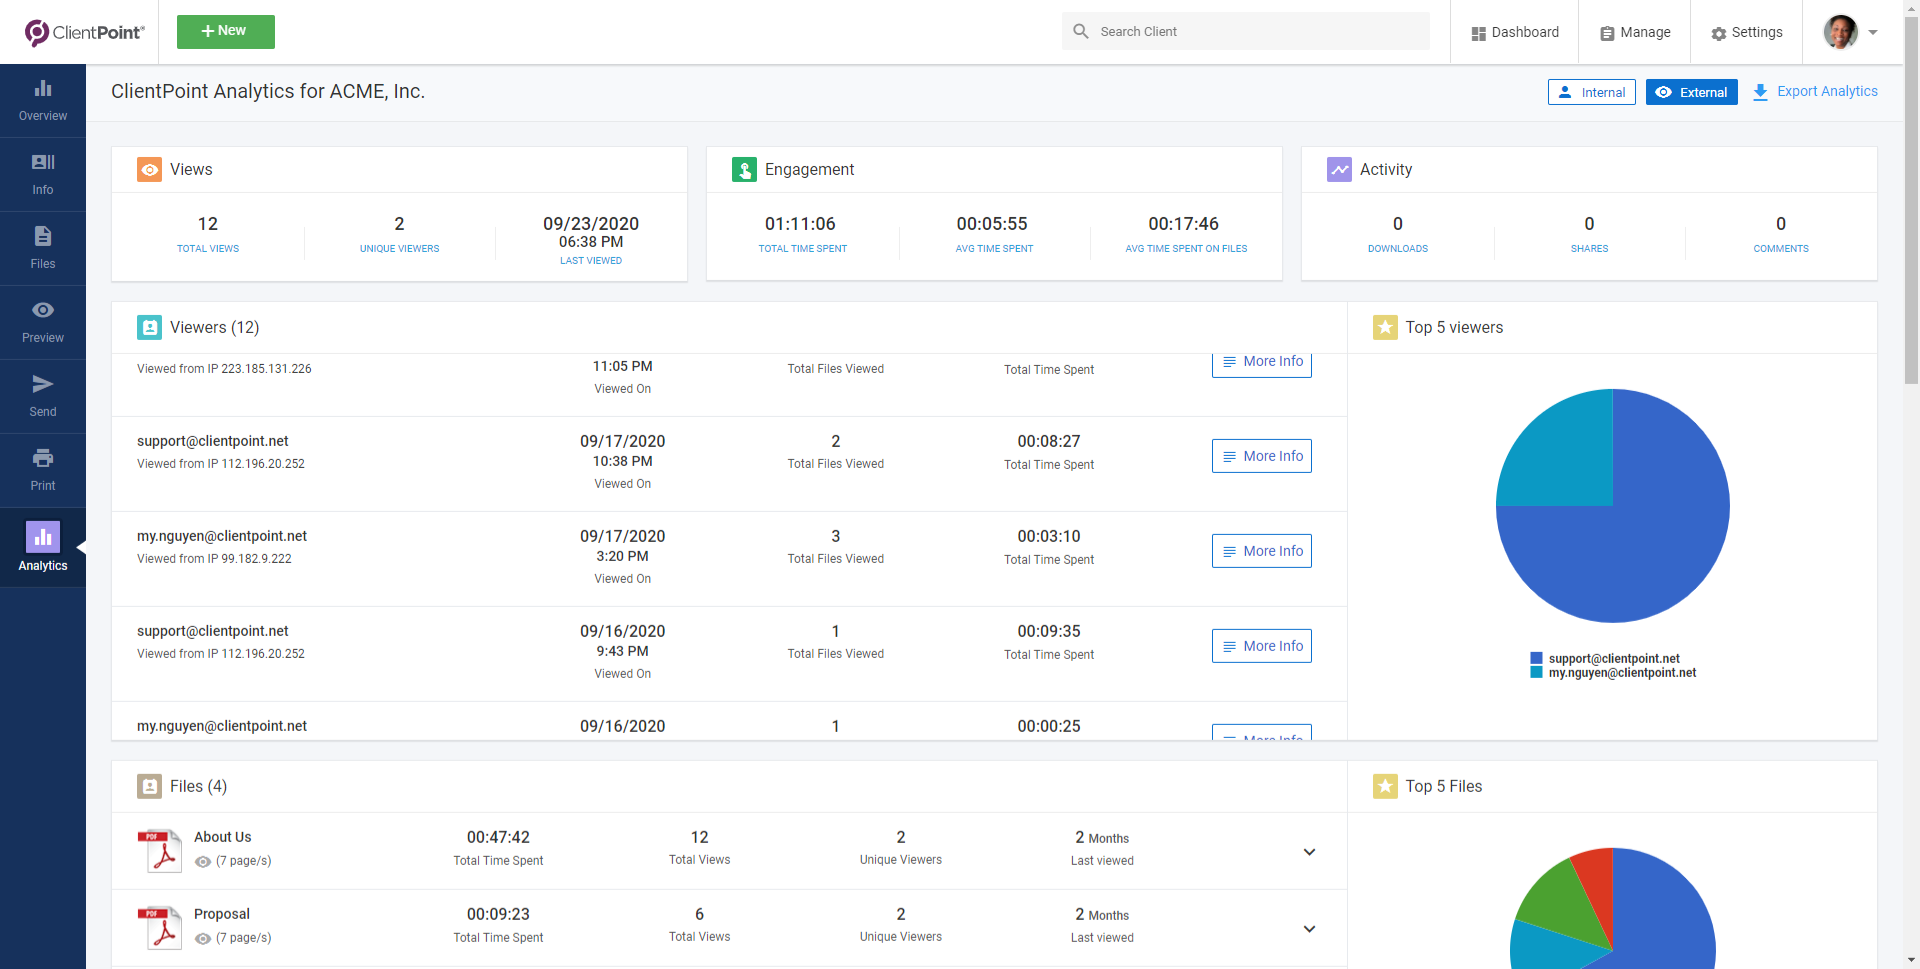Open the user account dropdown arrow
The width and height of the screenshot is (1920, 969).
click(1873, 32)
